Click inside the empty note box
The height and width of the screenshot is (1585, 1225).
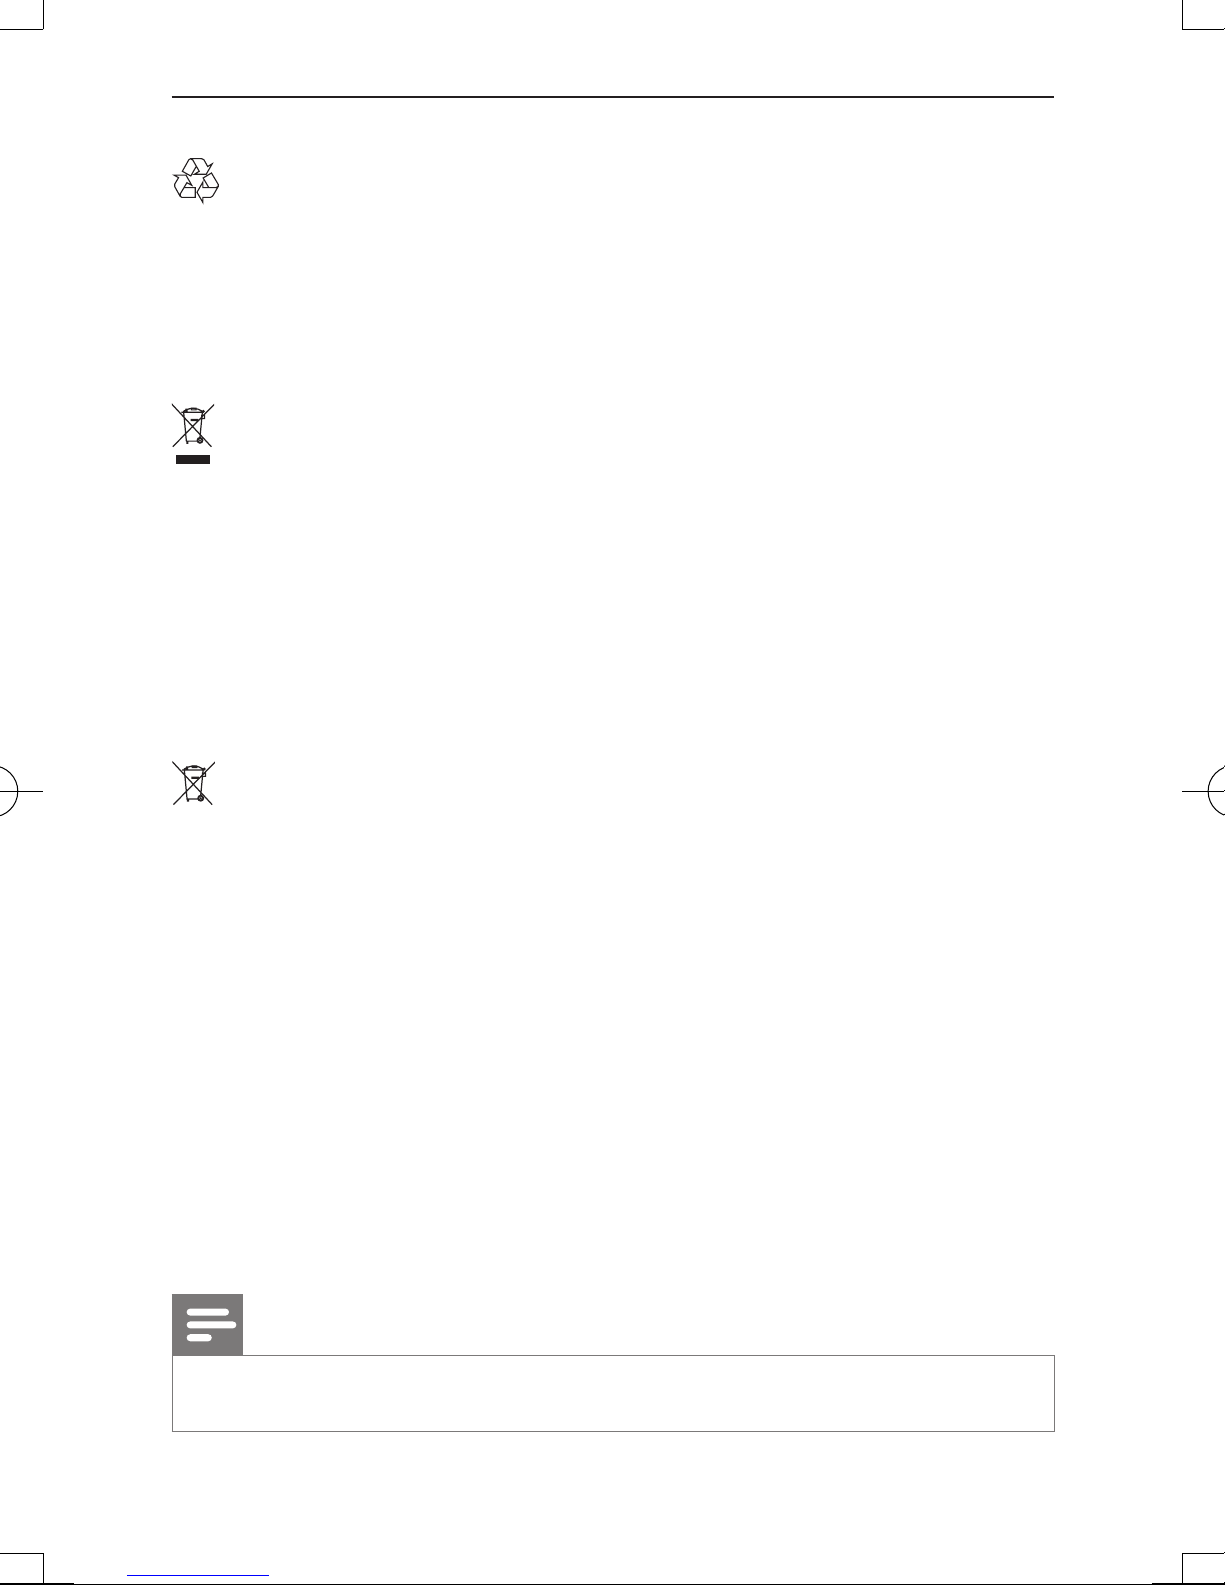(613, 1393)
